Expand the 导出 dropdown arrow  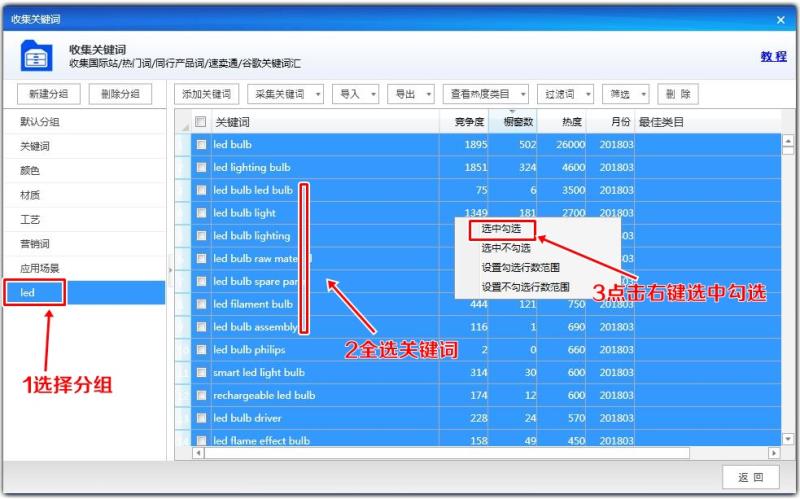[x=428, y=94]
